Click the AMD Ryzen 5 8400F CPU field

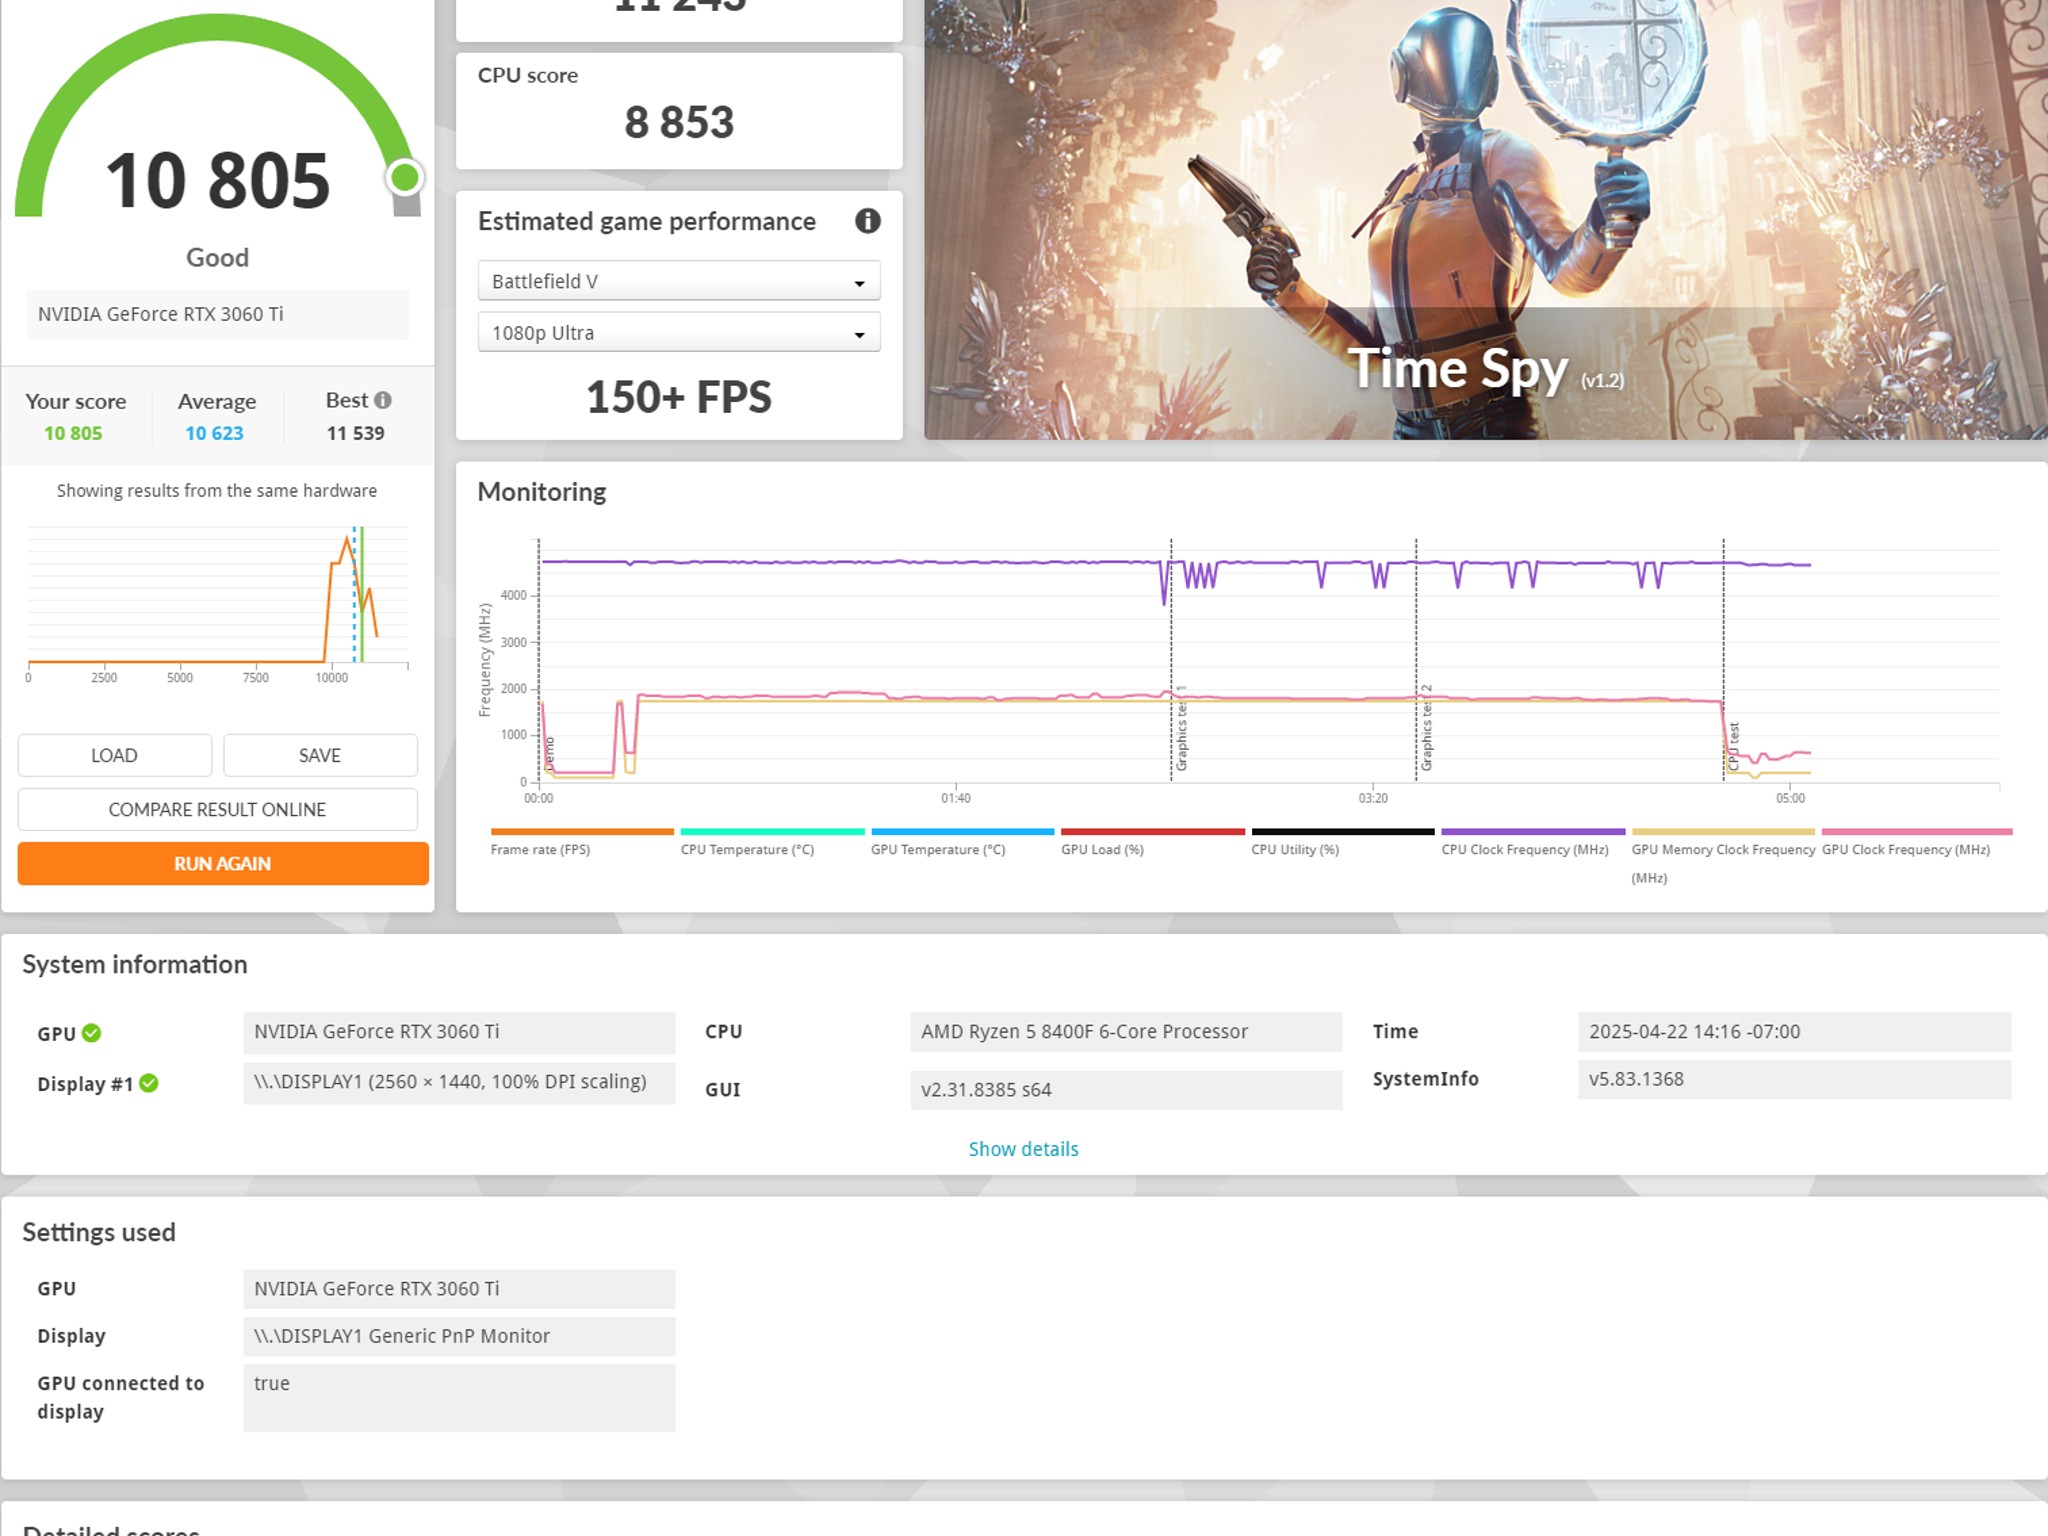click(1126, 1032)
